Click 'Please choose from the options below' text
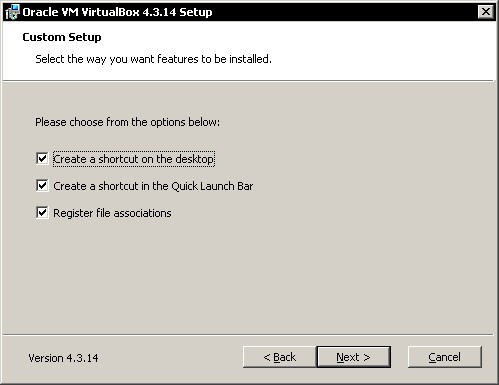The height and width of the screenshot is (385, 499). [x=128, y=122]
